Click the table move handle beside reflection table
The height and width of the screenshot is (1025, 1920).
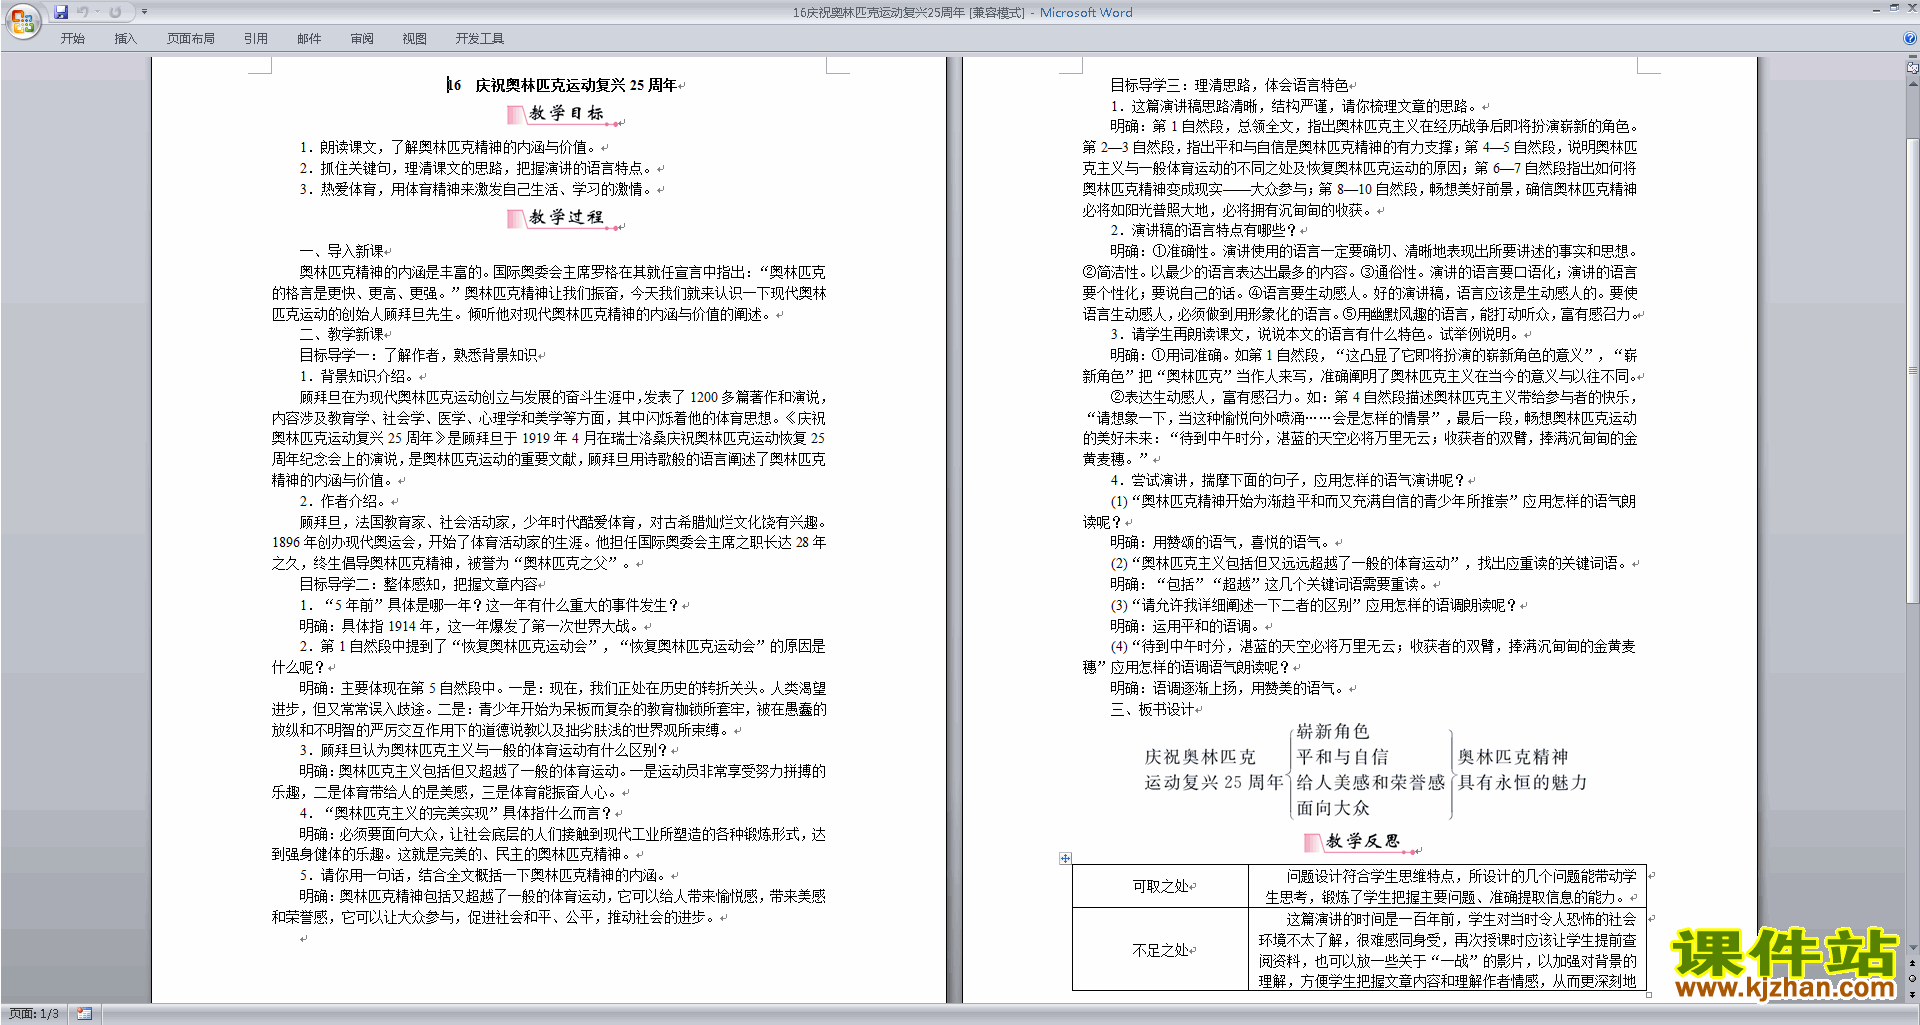point(1065,858)
